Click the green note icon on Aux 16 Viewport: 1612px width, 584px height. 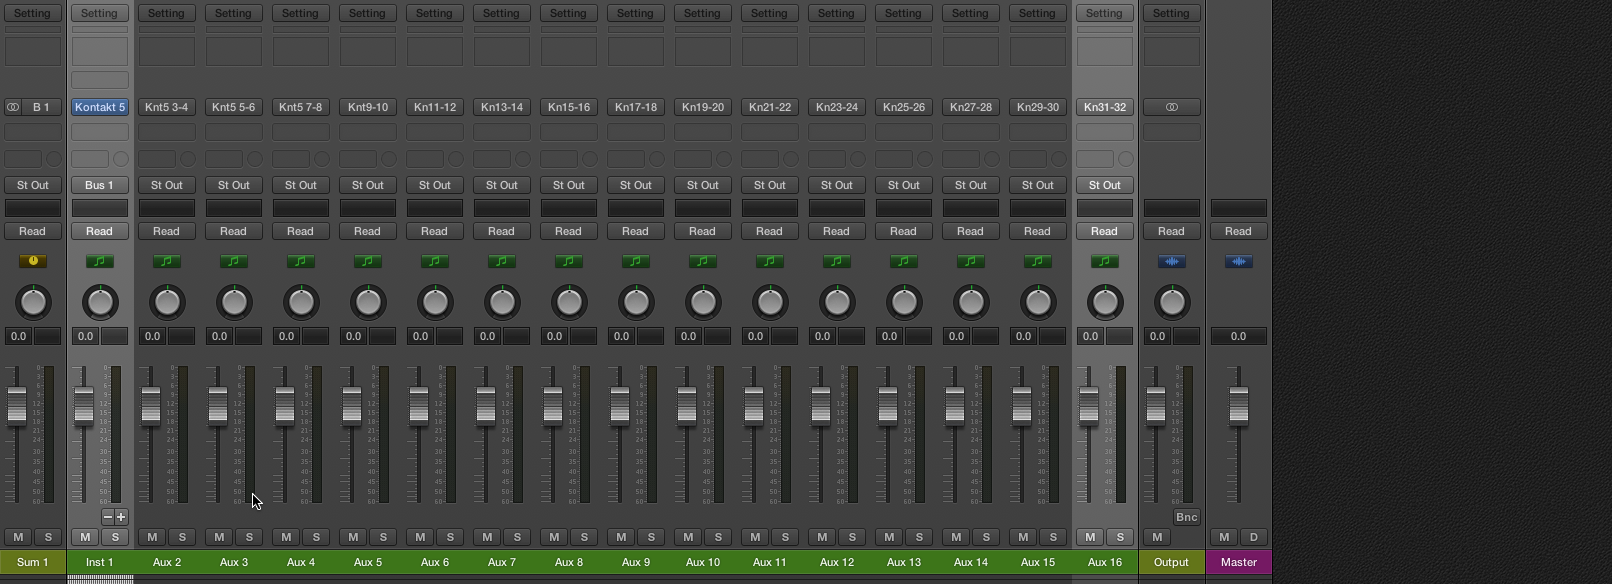[x=1105, y=262]
